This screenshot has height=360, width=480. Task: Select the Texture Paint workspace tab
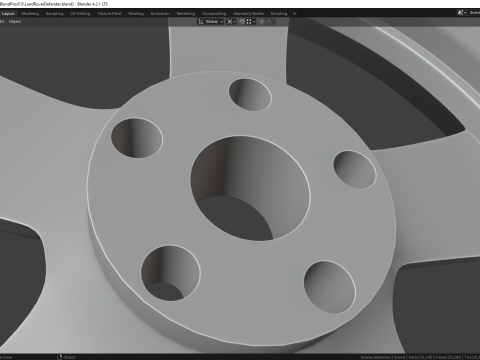(109, 14)
